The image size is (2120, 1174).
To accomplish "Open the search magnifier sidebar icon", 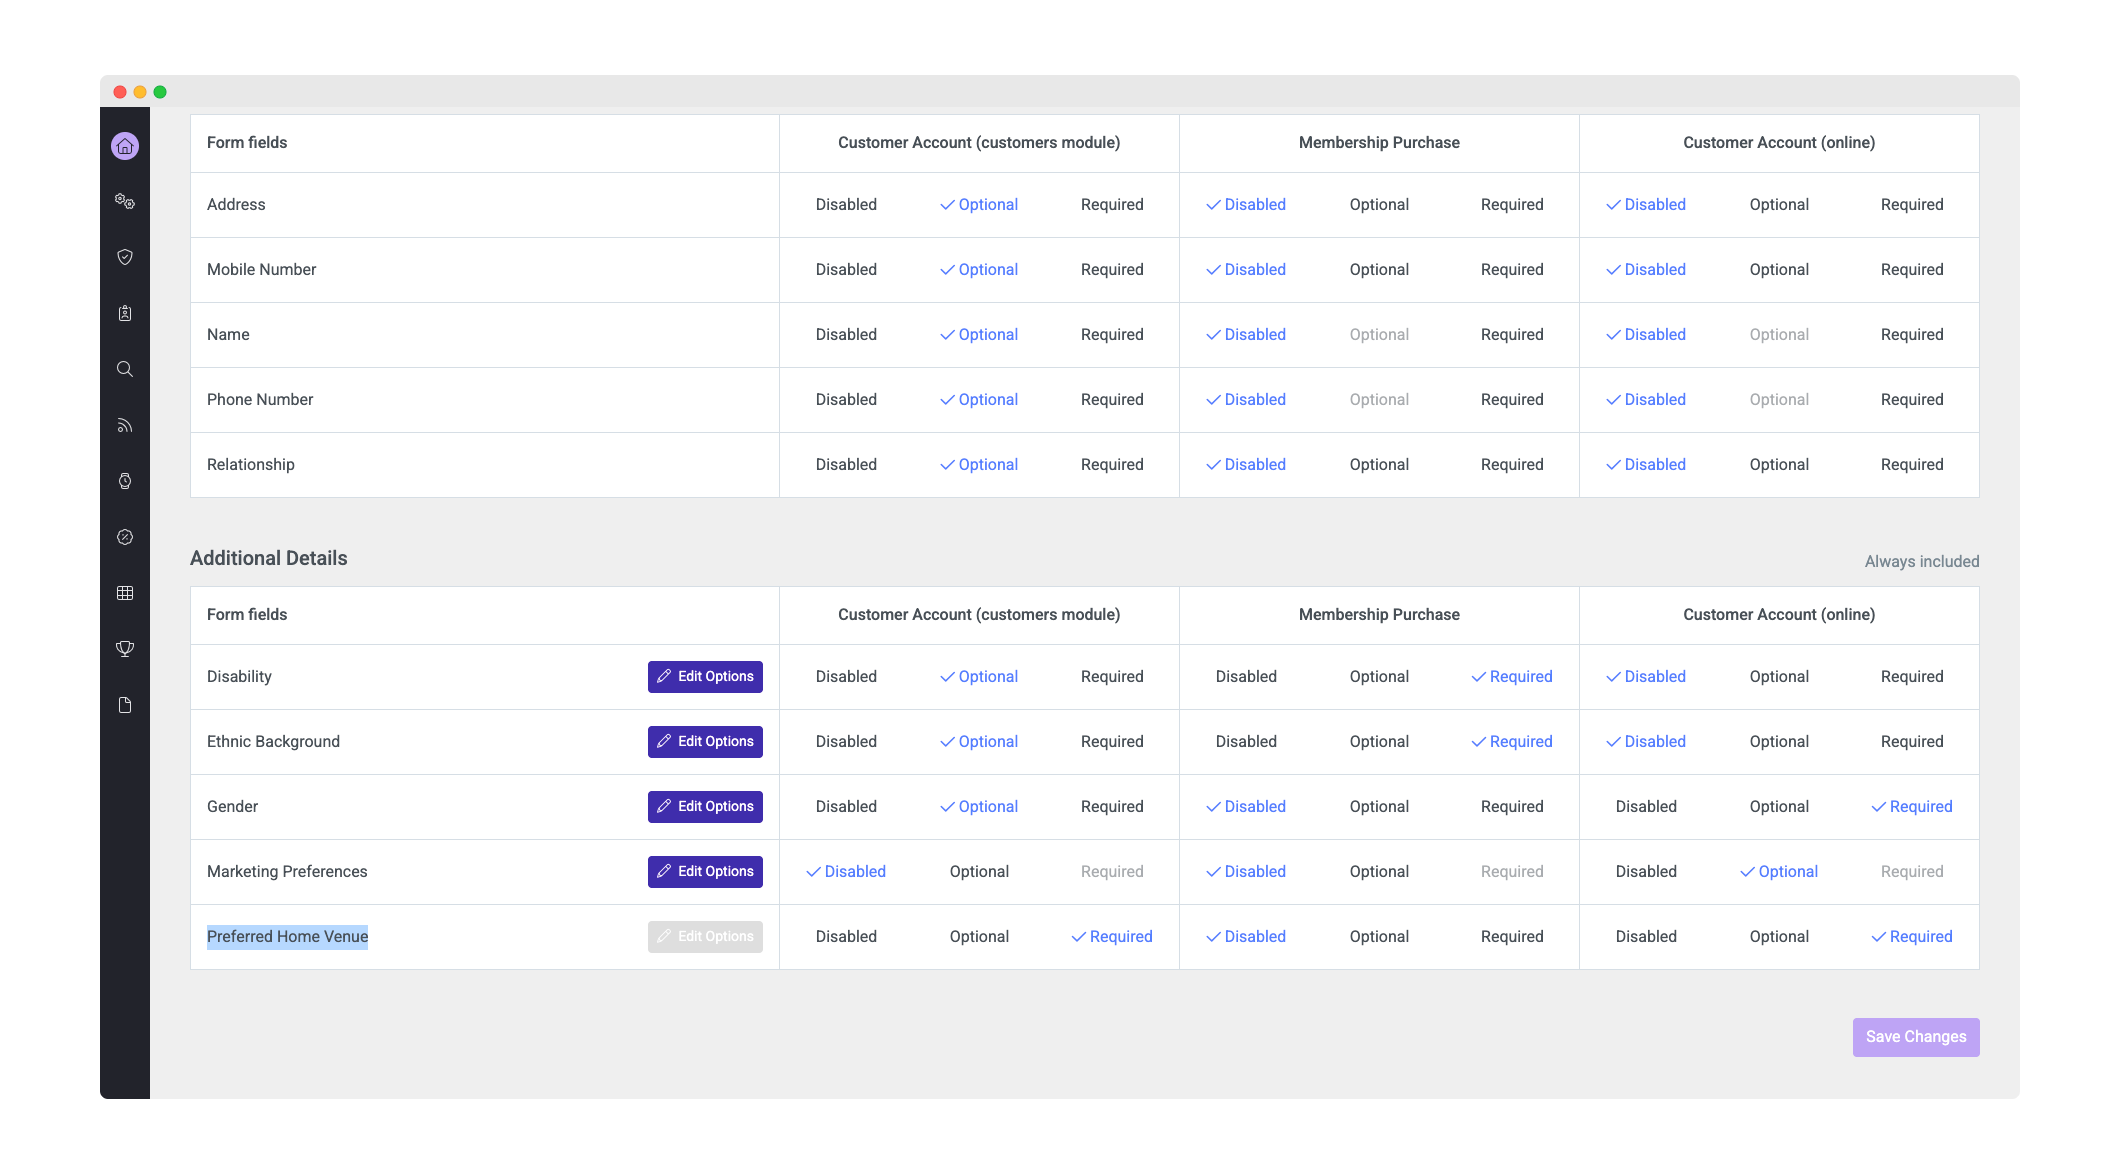I will click(x=125, y=369).
